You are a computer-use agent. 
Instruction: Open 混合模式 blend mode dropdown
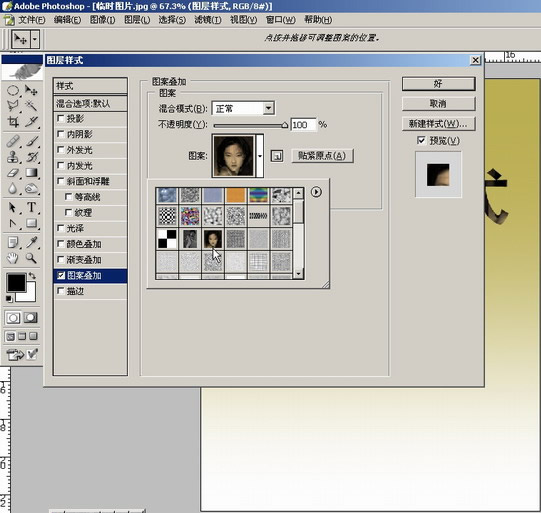(x=268, y=109)
